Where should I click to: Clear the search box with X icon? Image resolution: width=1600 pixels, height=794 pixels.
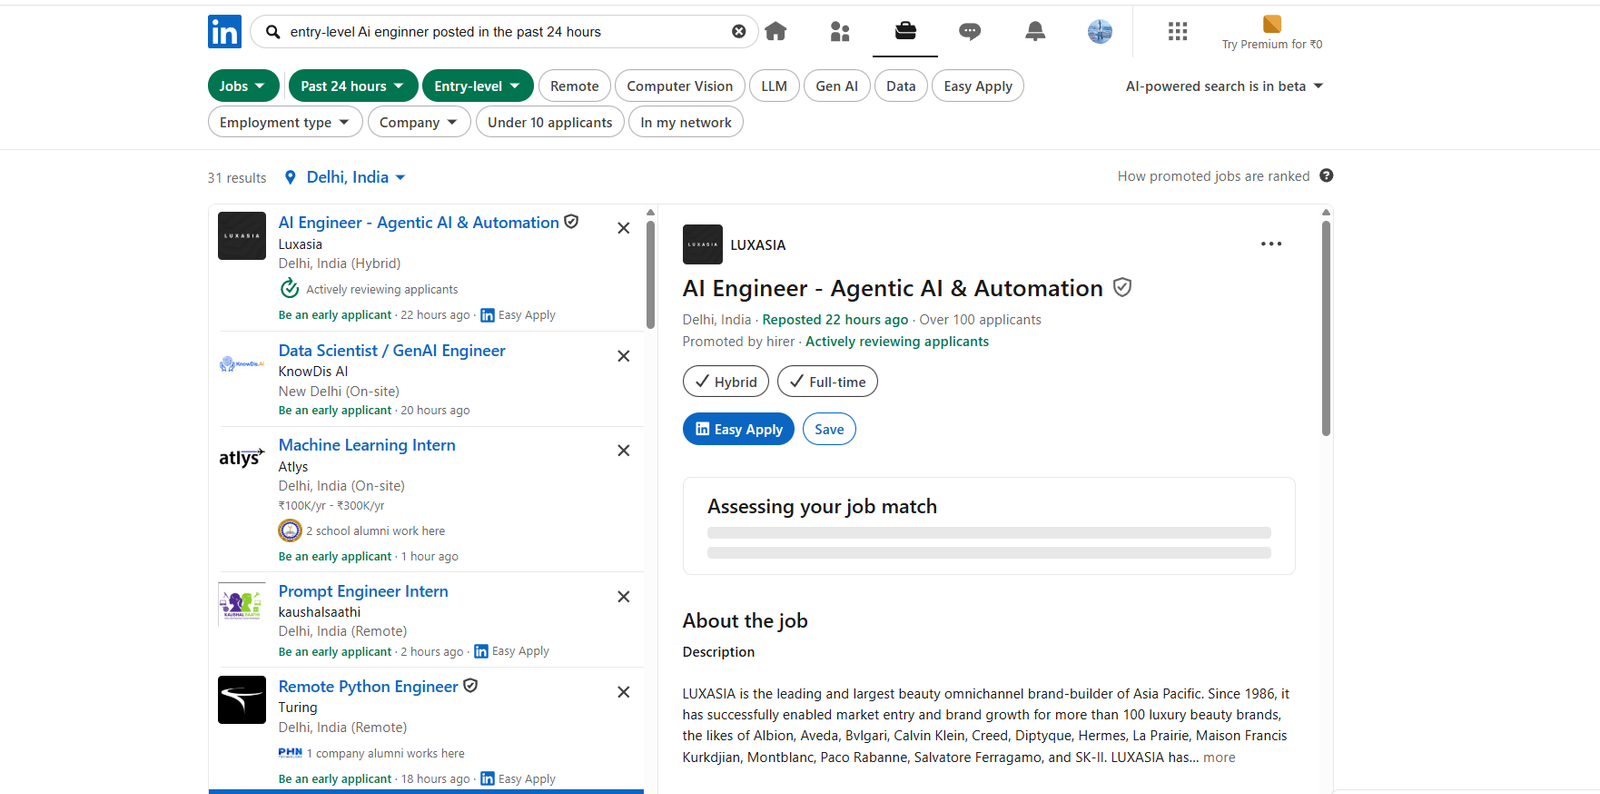(x=738, y=32)
